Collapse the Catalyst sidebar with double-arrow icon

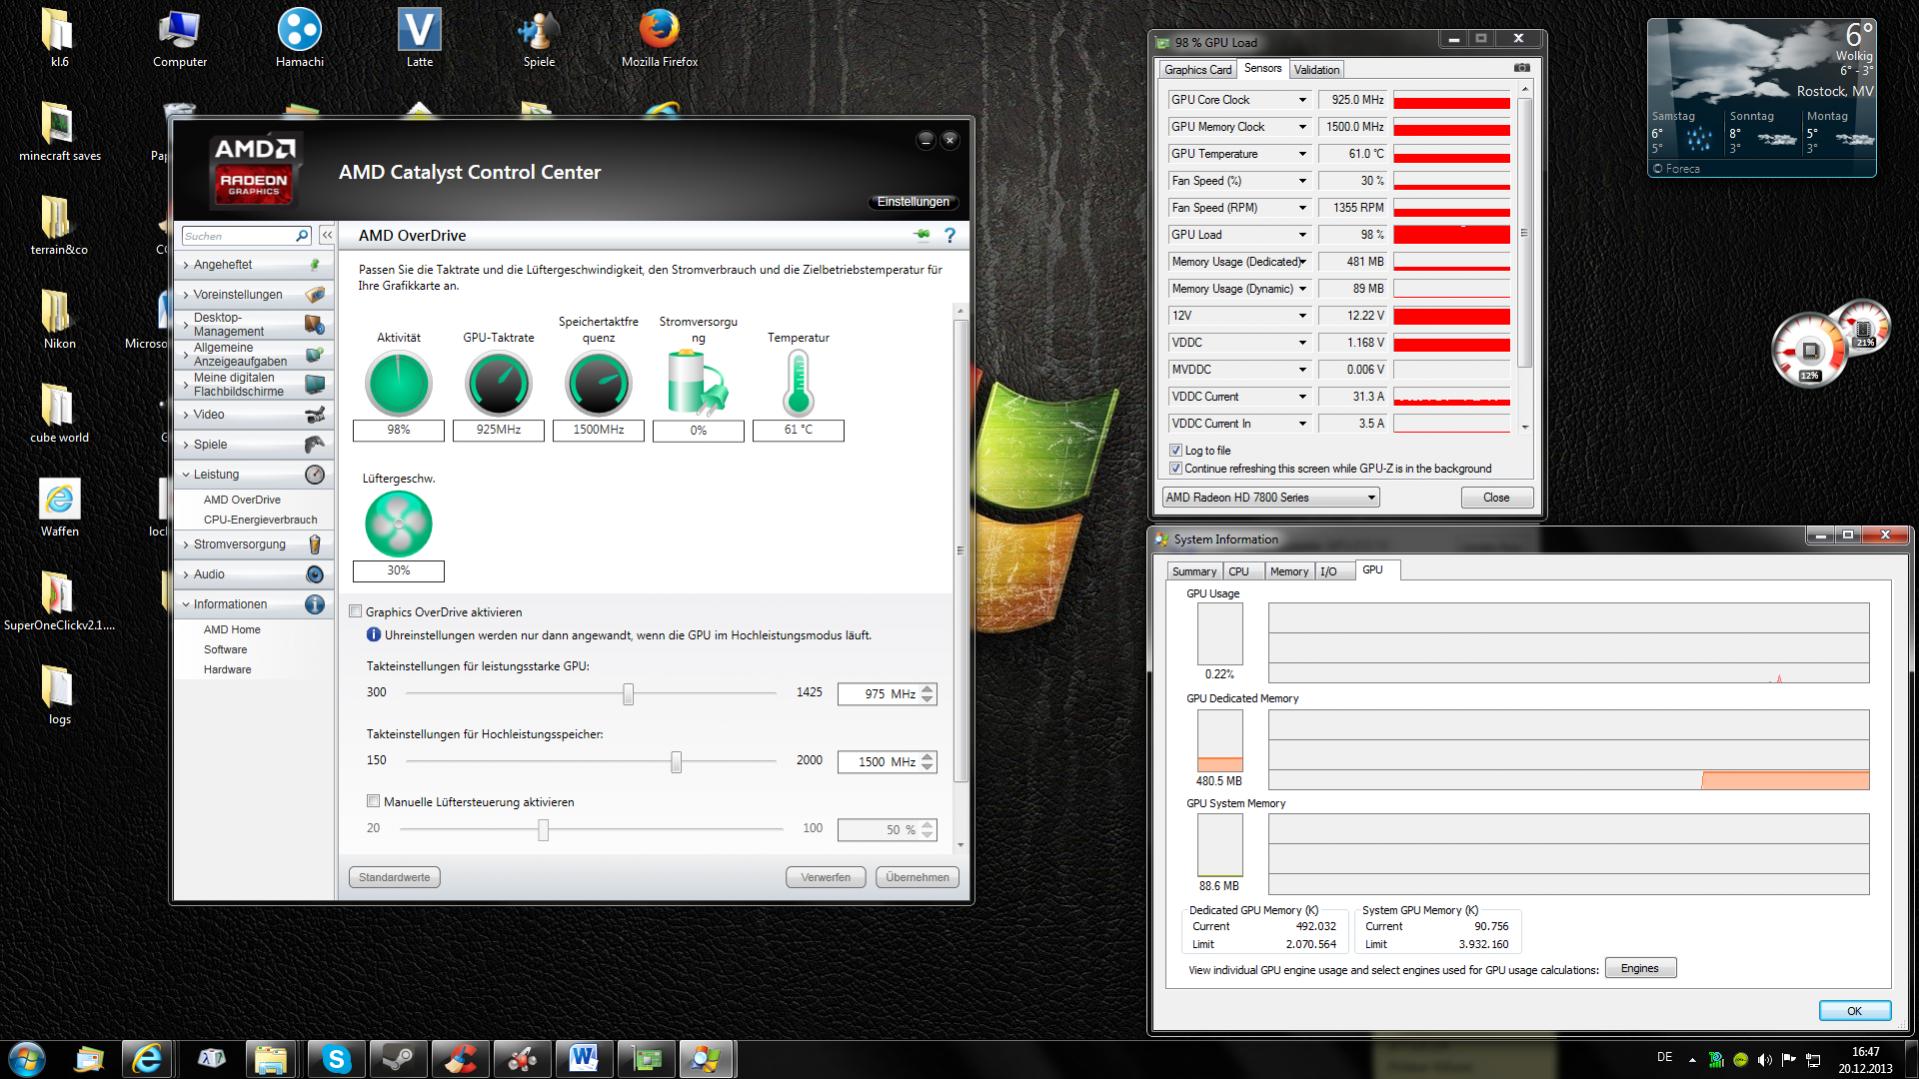327,236
